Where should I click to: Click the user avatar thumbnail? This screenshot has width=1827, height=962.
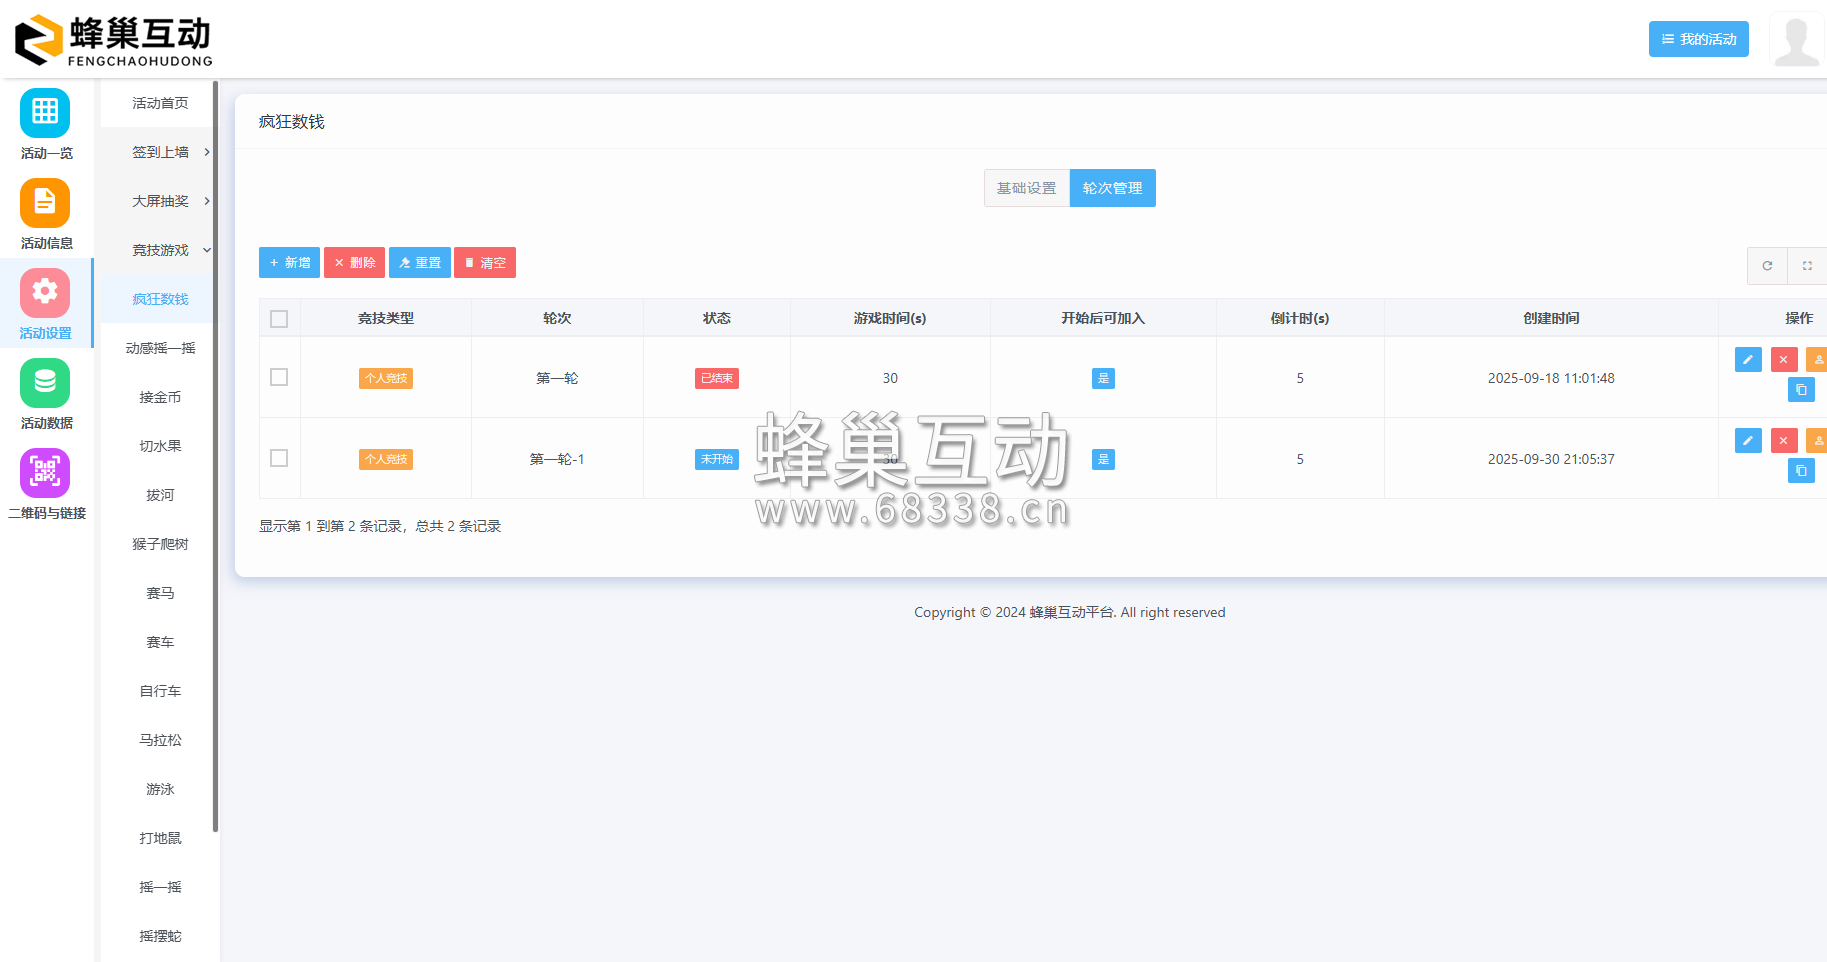click(x=1796, y=40)
